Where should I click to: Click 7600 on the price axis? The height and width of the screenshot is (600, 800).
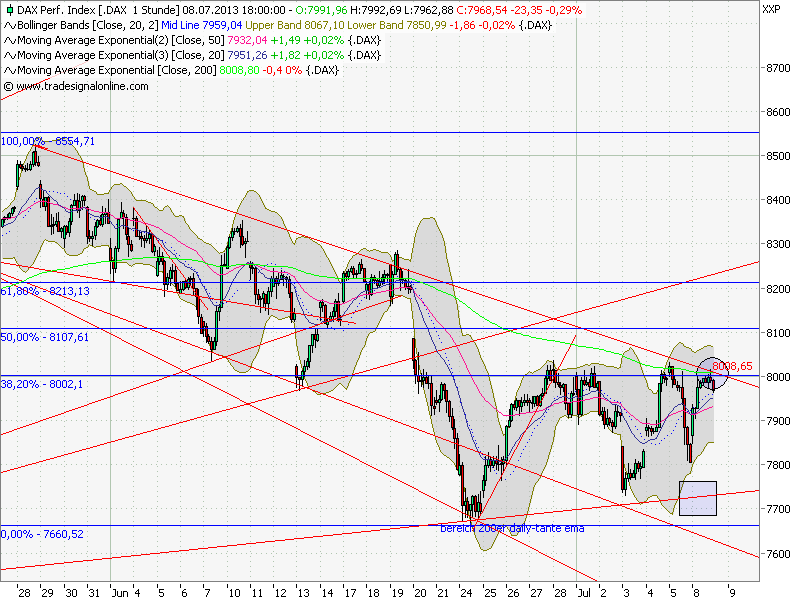point(778,554)
